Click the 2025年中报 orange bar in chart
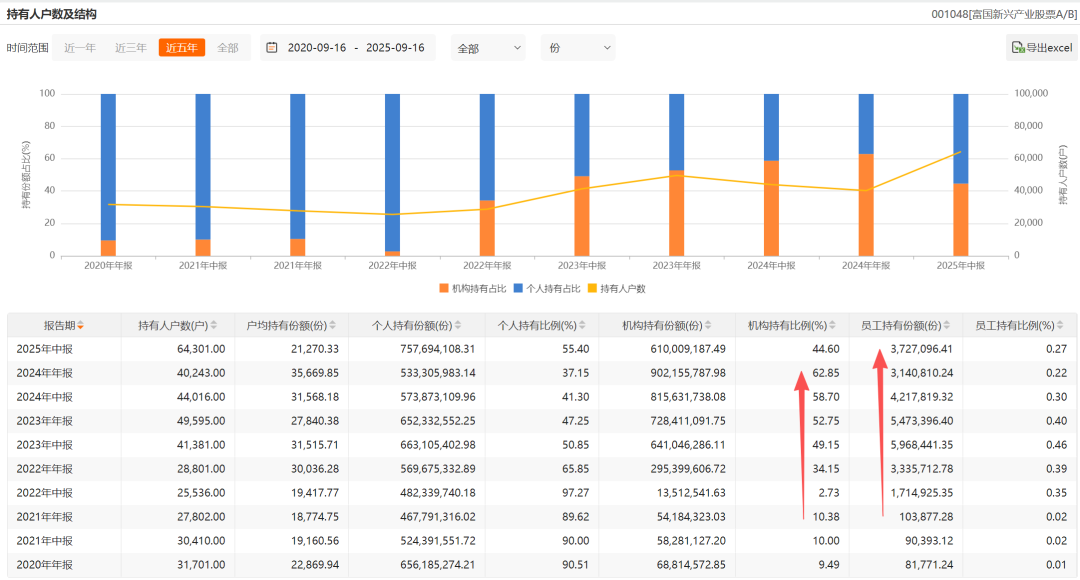 click(960, 219)
